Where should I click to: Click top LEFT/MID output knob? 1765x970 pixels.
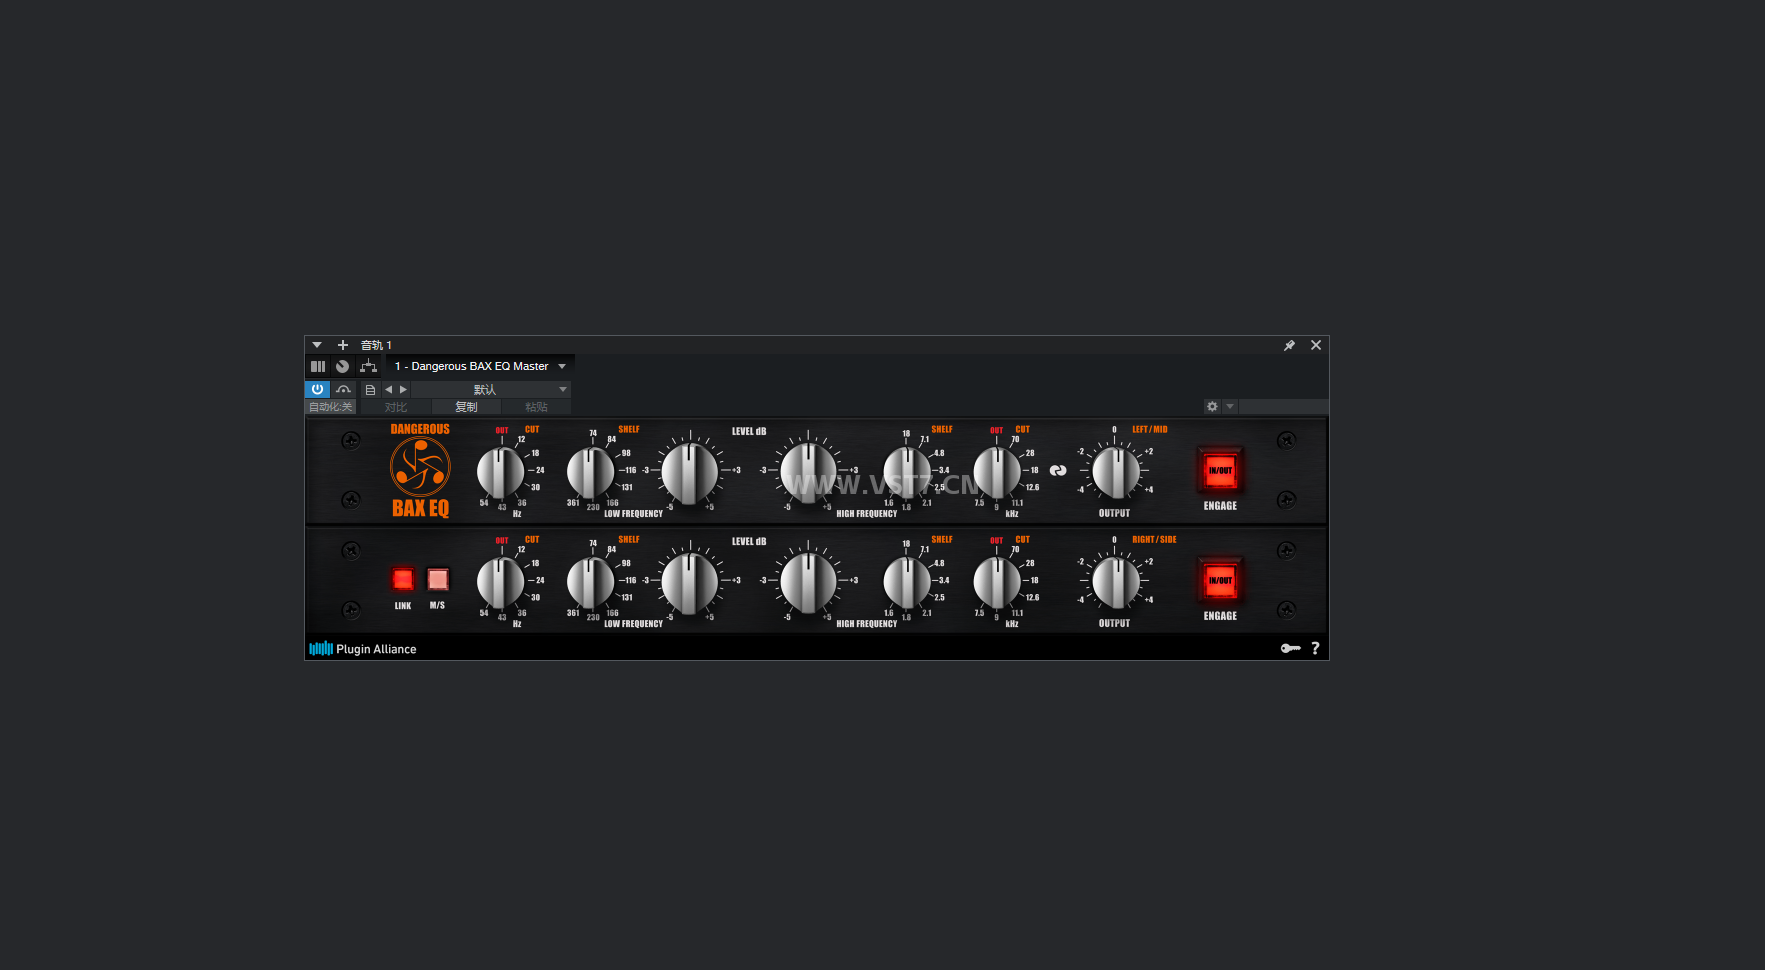[1115, 472]
